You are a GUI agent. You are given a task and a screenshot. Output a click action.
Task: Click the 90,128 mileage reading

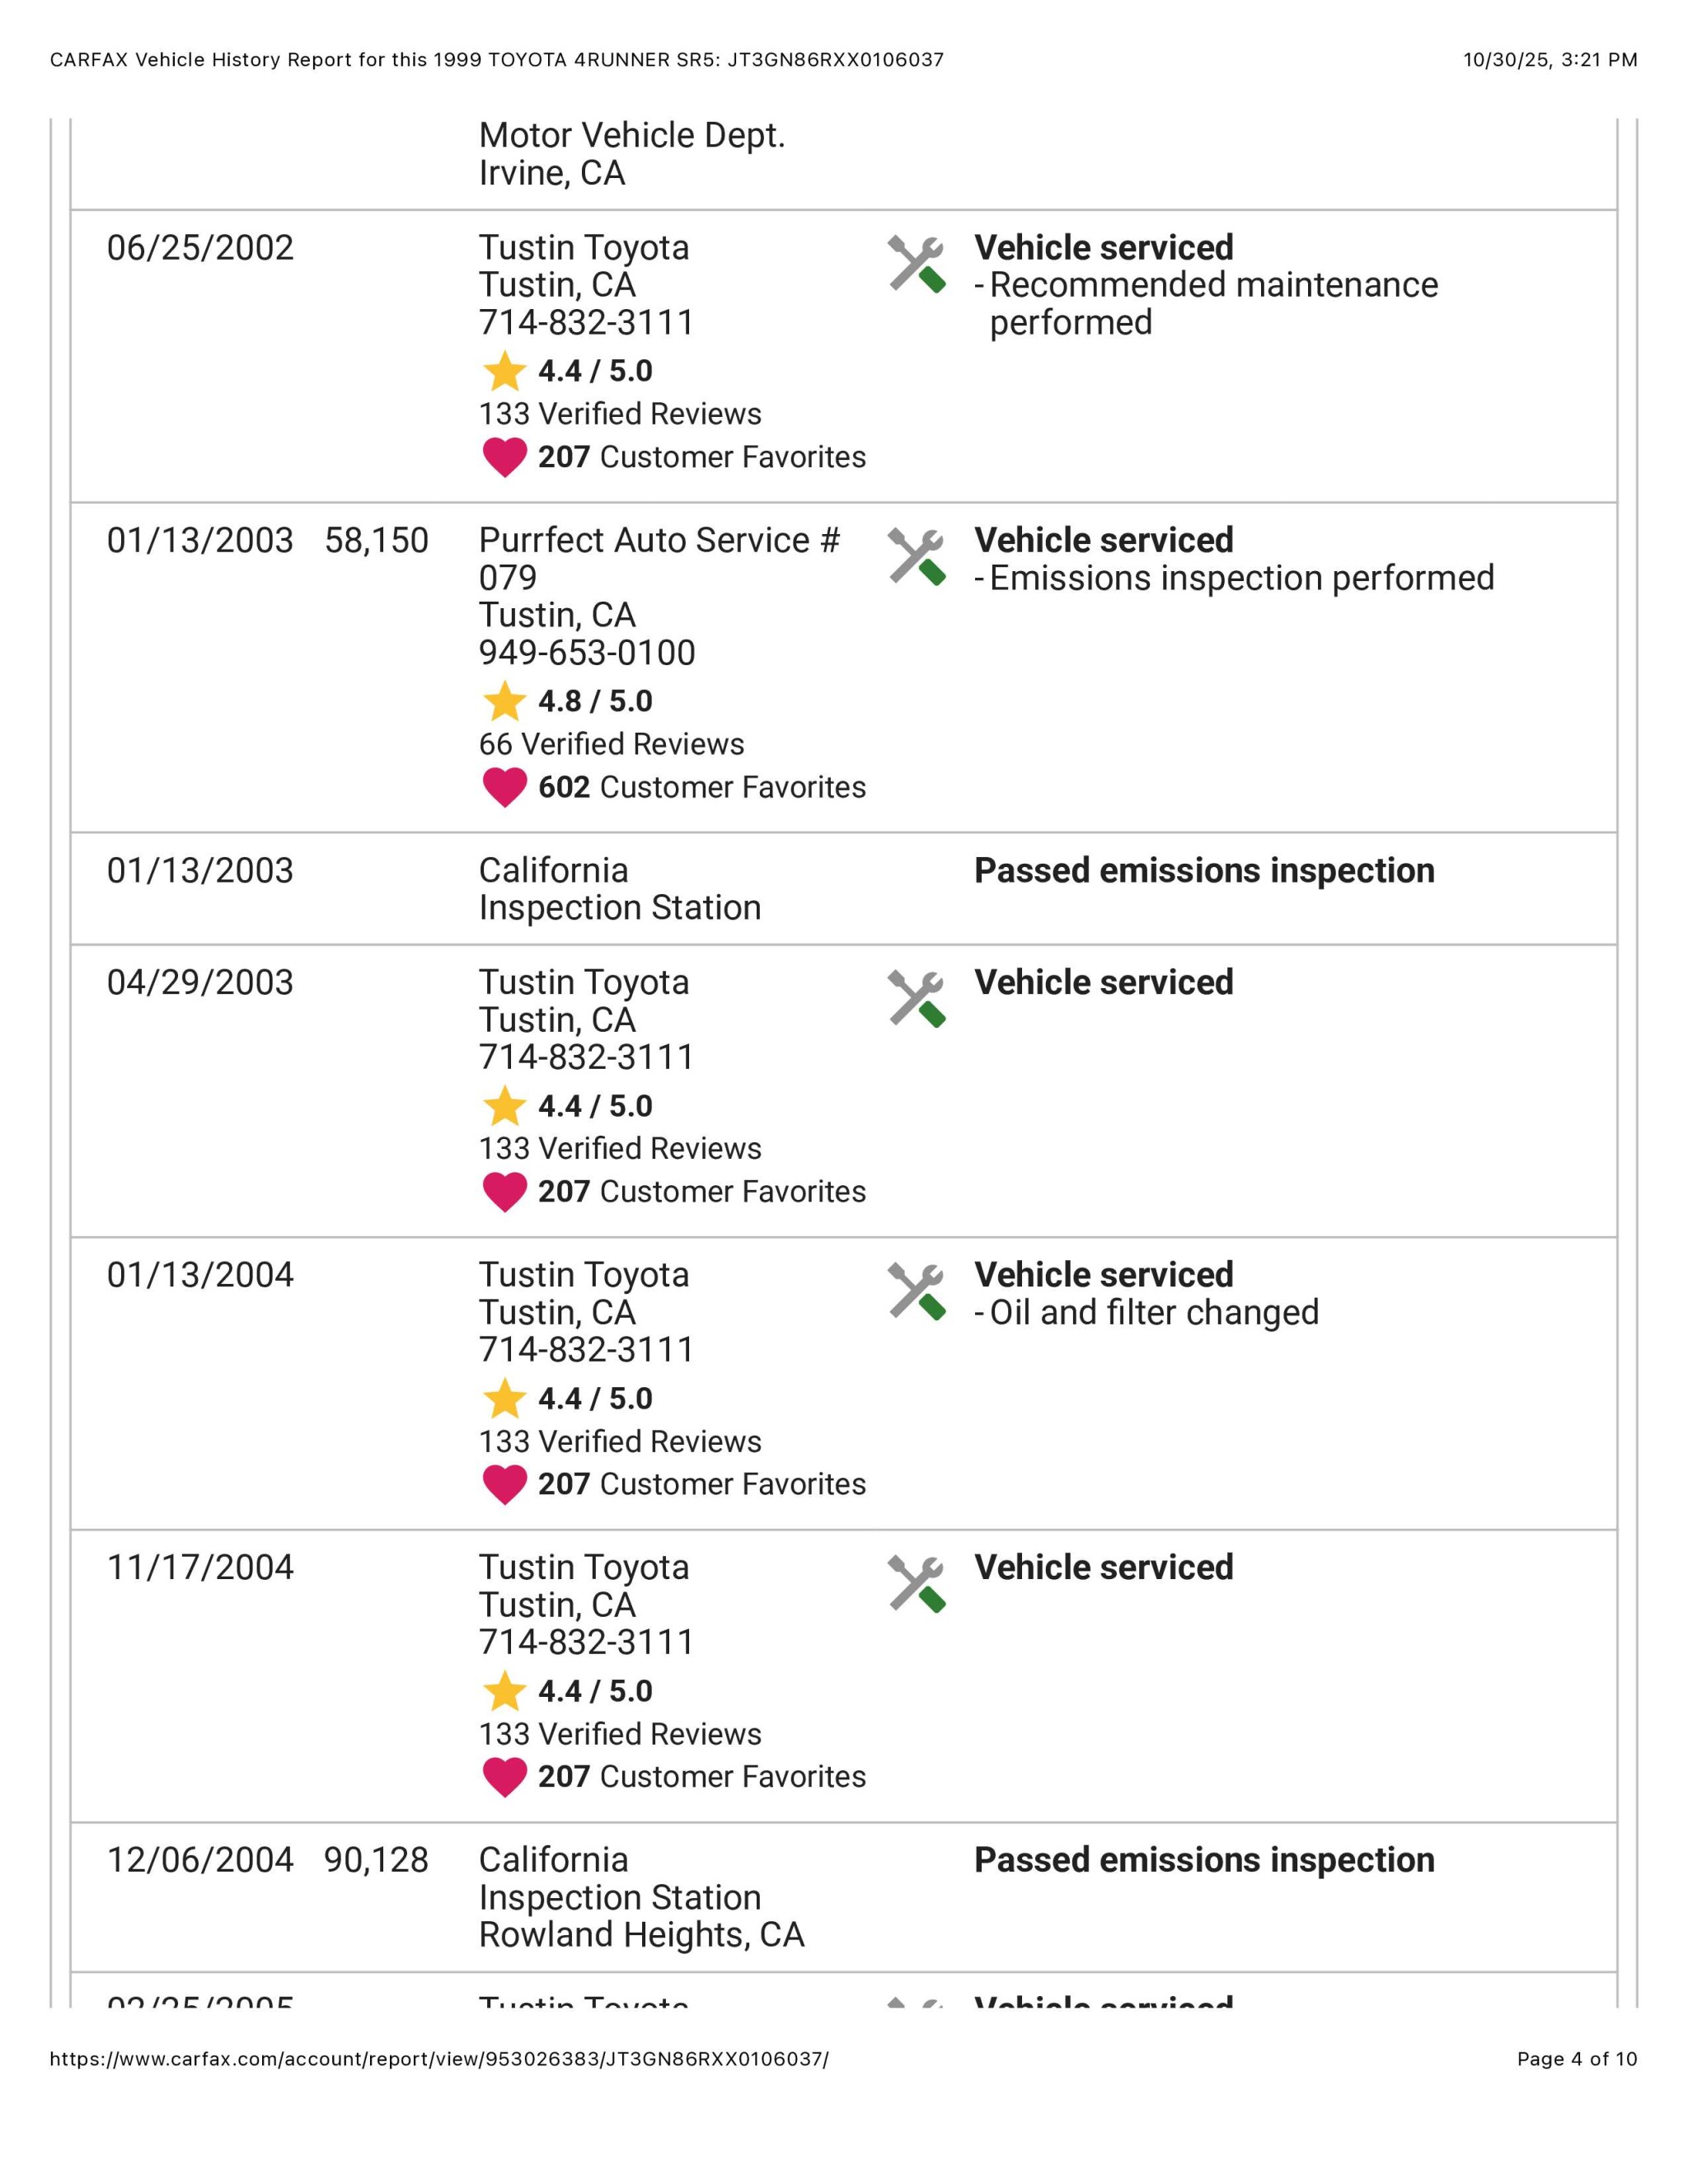pyautogui.click(x=376, y=1860)
